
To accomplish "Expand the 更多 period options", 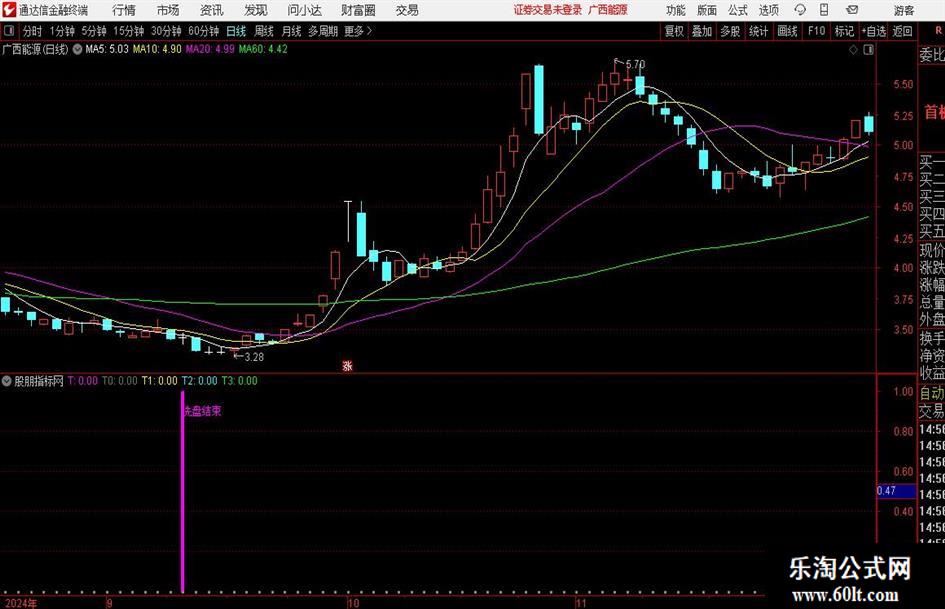I will tap(358, 31).
